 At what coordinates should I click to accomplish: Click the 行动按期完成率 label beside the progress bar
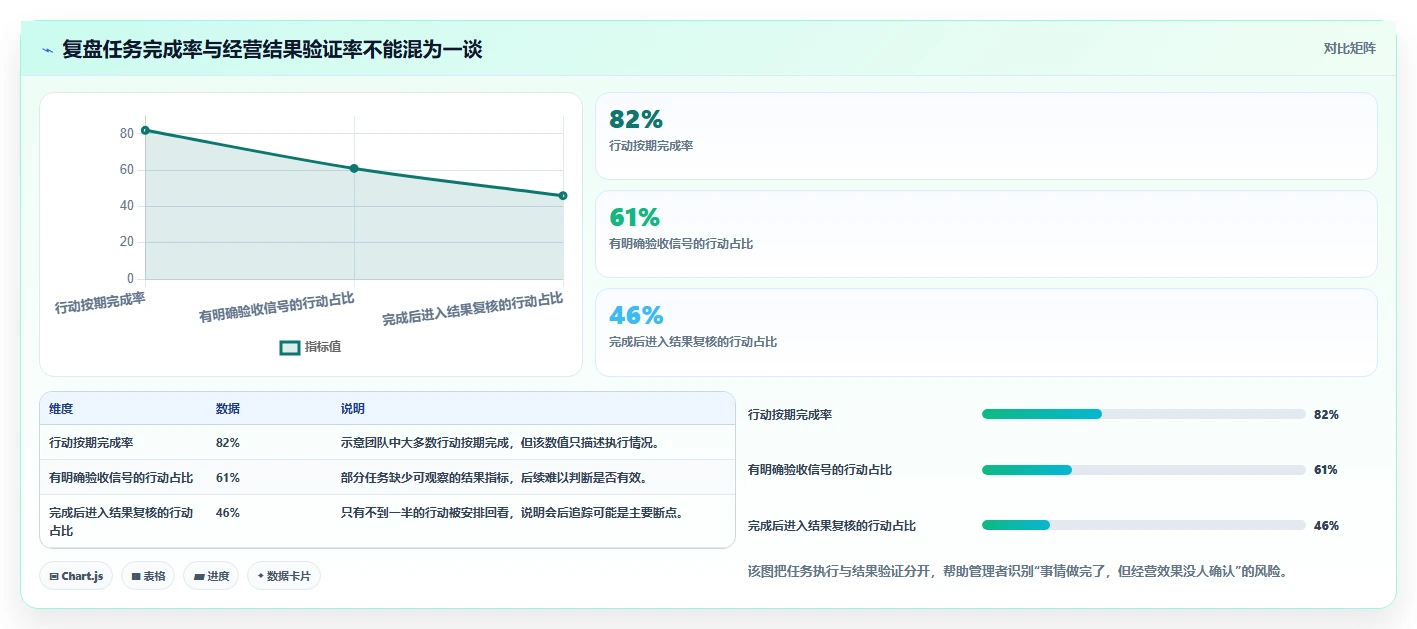click(790, 414)
